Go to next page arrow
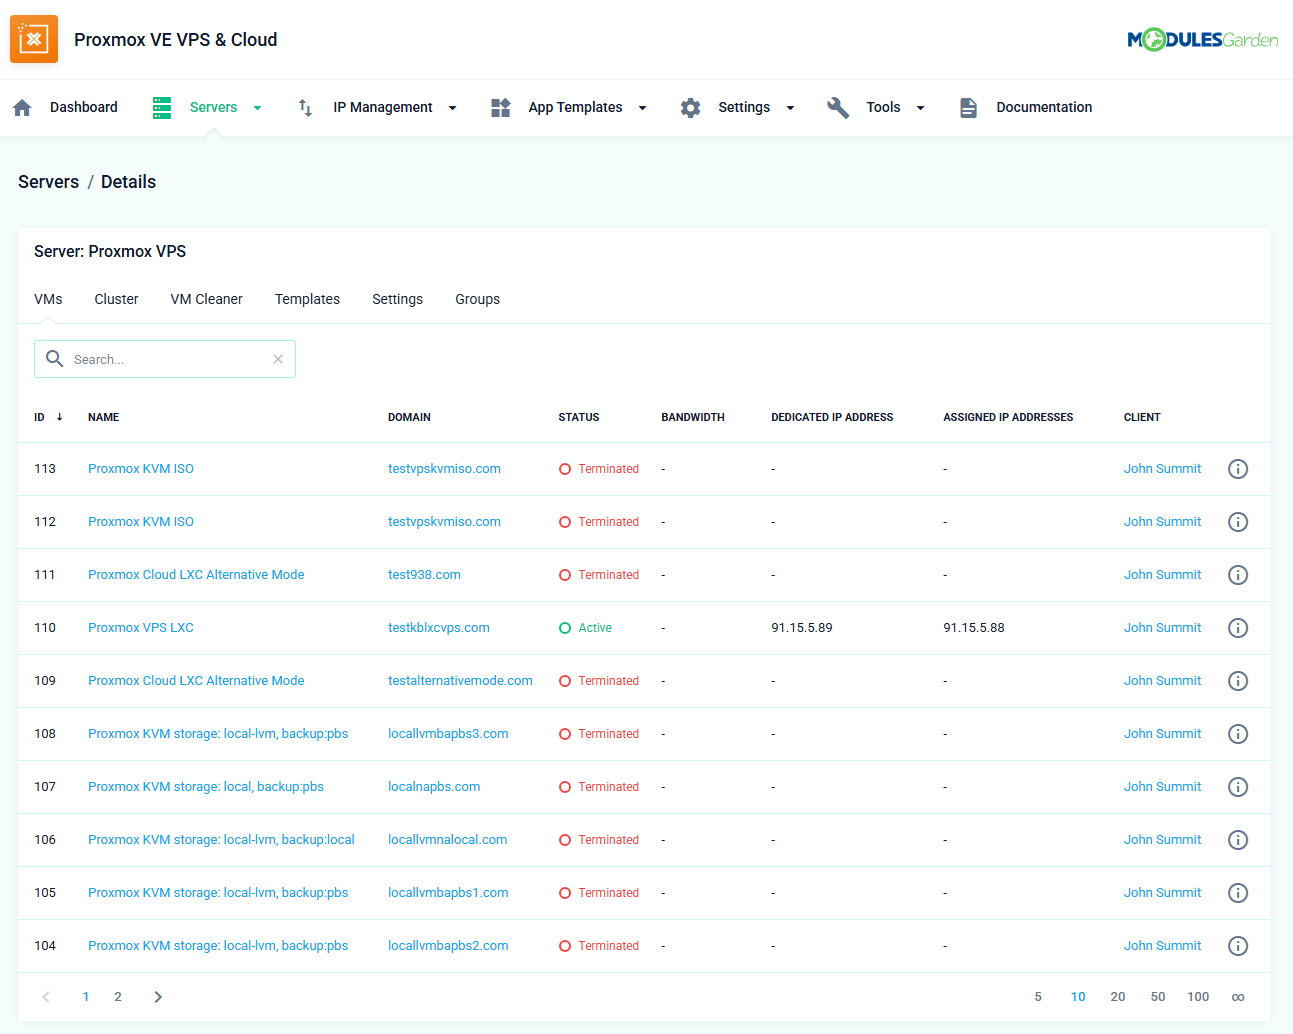The width and height of the screenshot is (1293, 1034). [158, 997]
